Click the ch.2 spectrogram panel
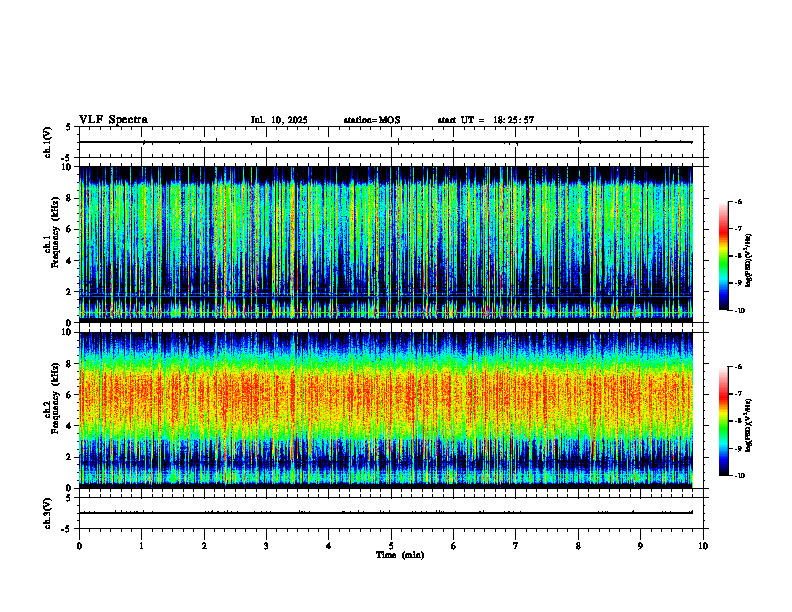 point(386,410)
